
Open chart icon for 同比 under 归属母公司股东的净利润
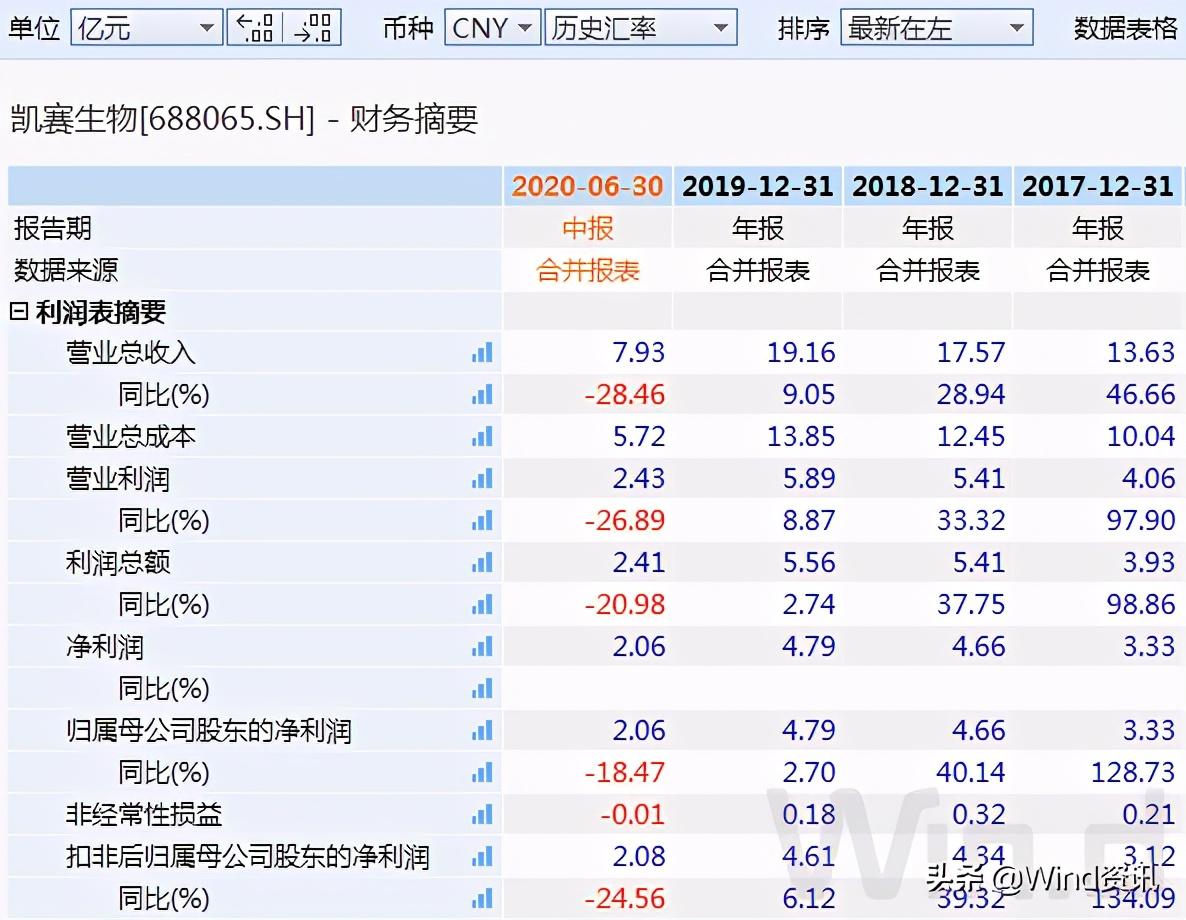tap(482, 772)
